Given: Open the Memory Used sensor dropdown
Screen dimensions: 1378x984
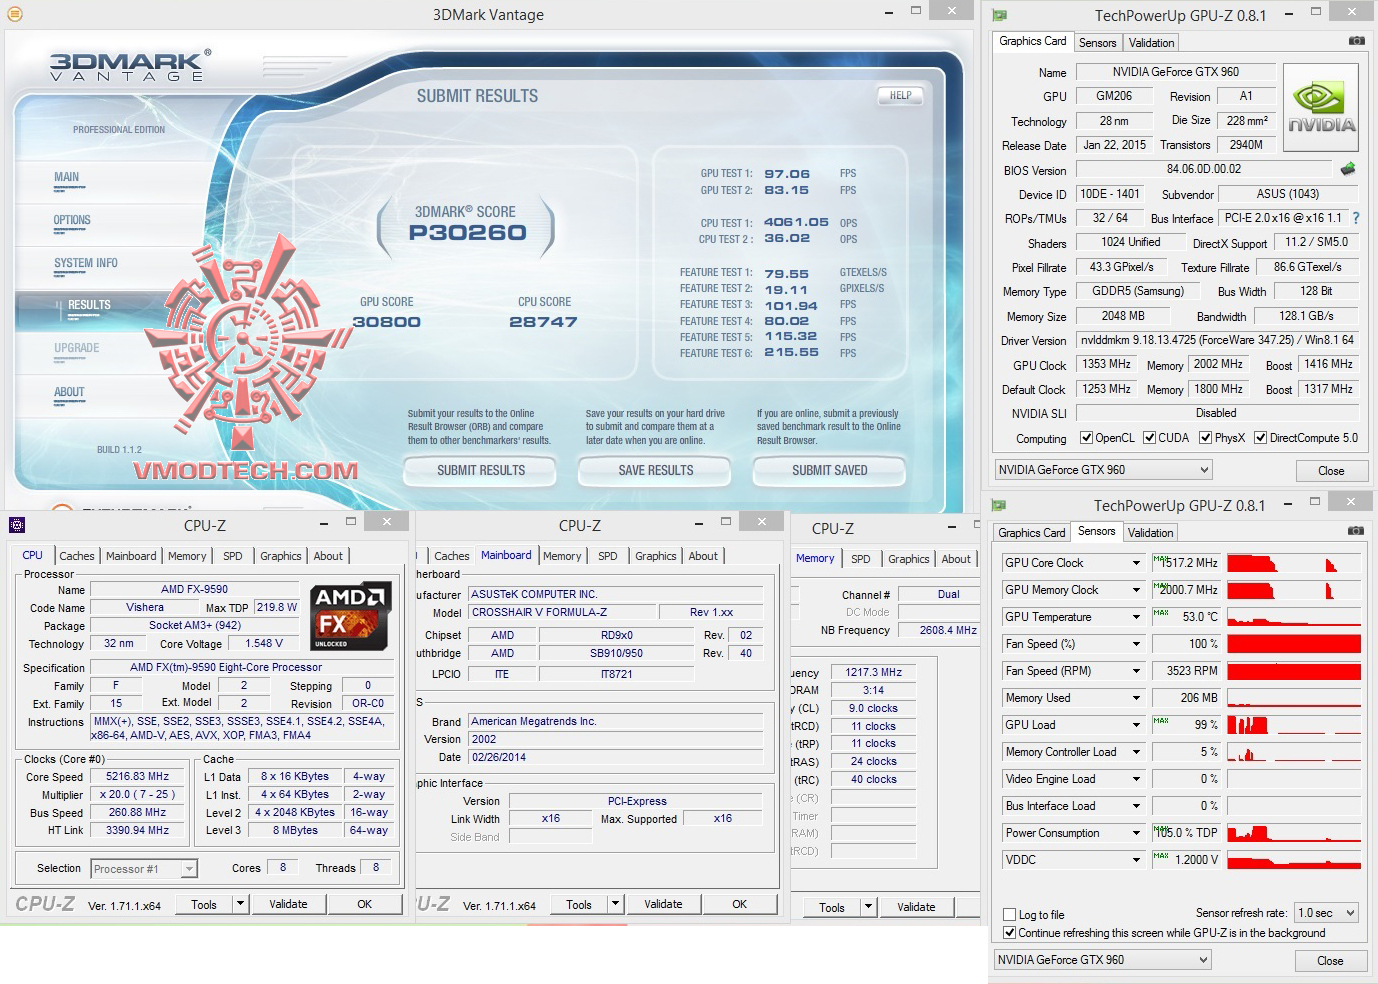Looking at the screenshot, I should point(1136,698).
